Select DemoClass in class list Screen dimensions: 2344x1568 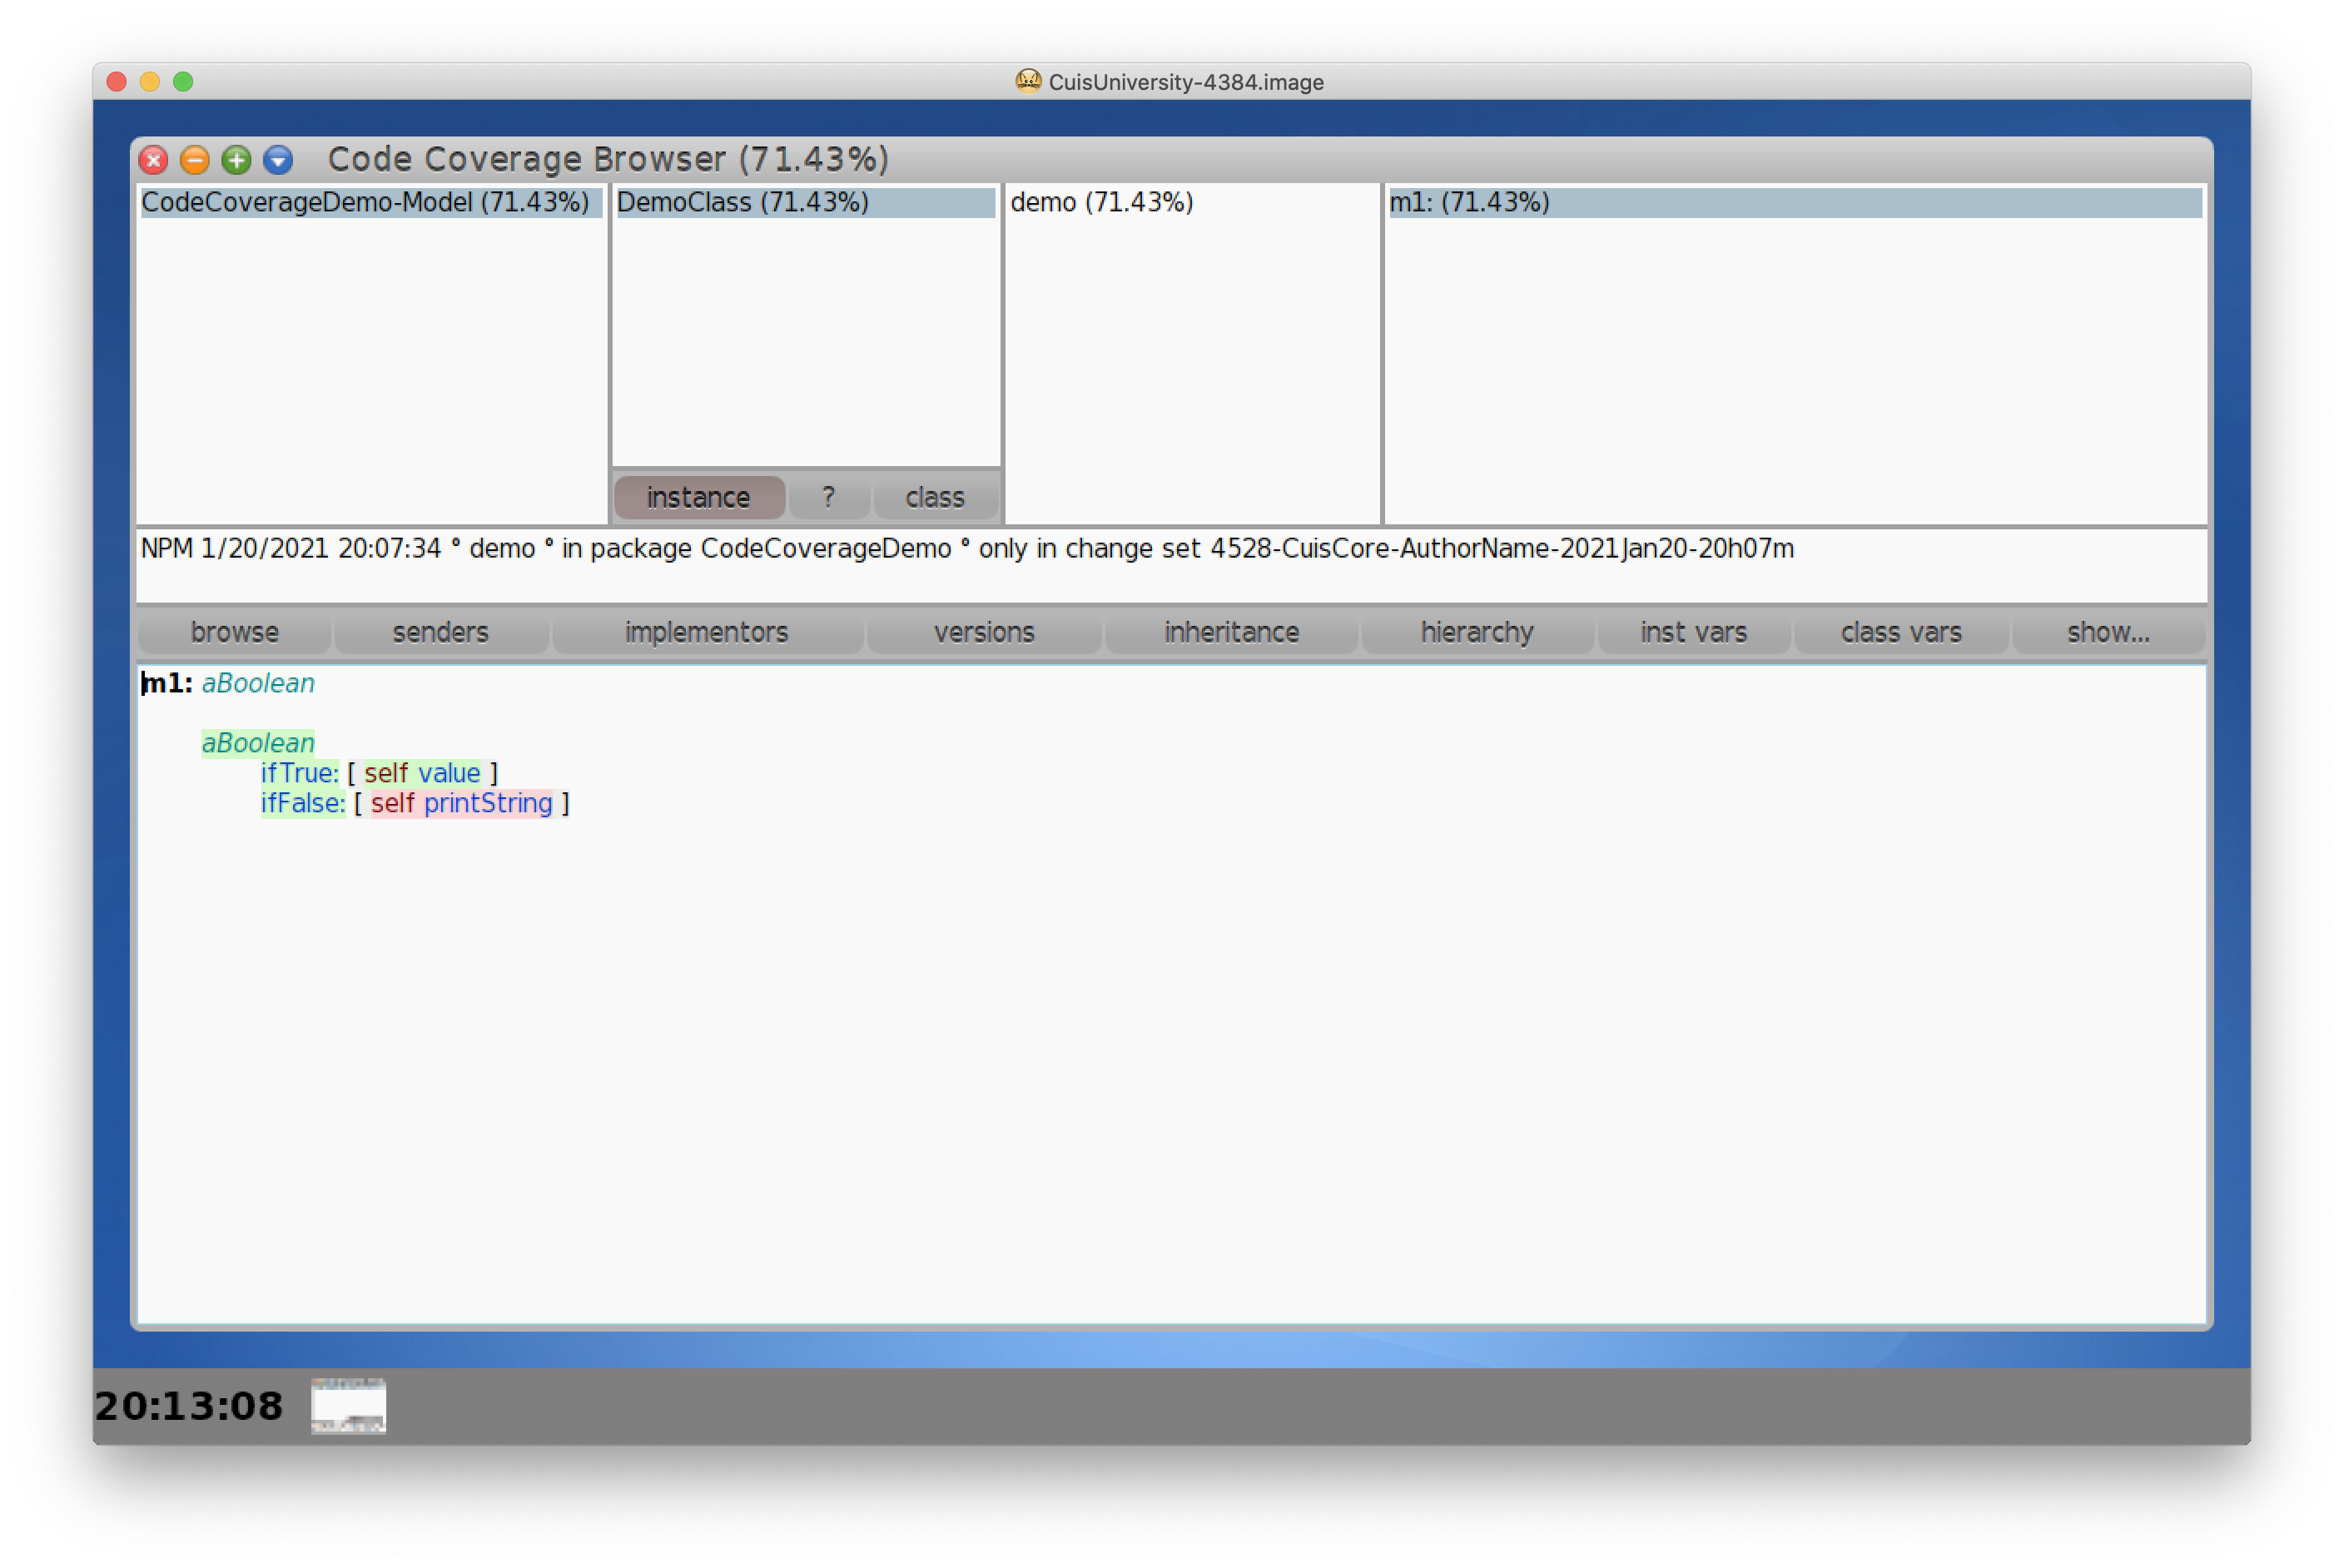pos(742,202)
